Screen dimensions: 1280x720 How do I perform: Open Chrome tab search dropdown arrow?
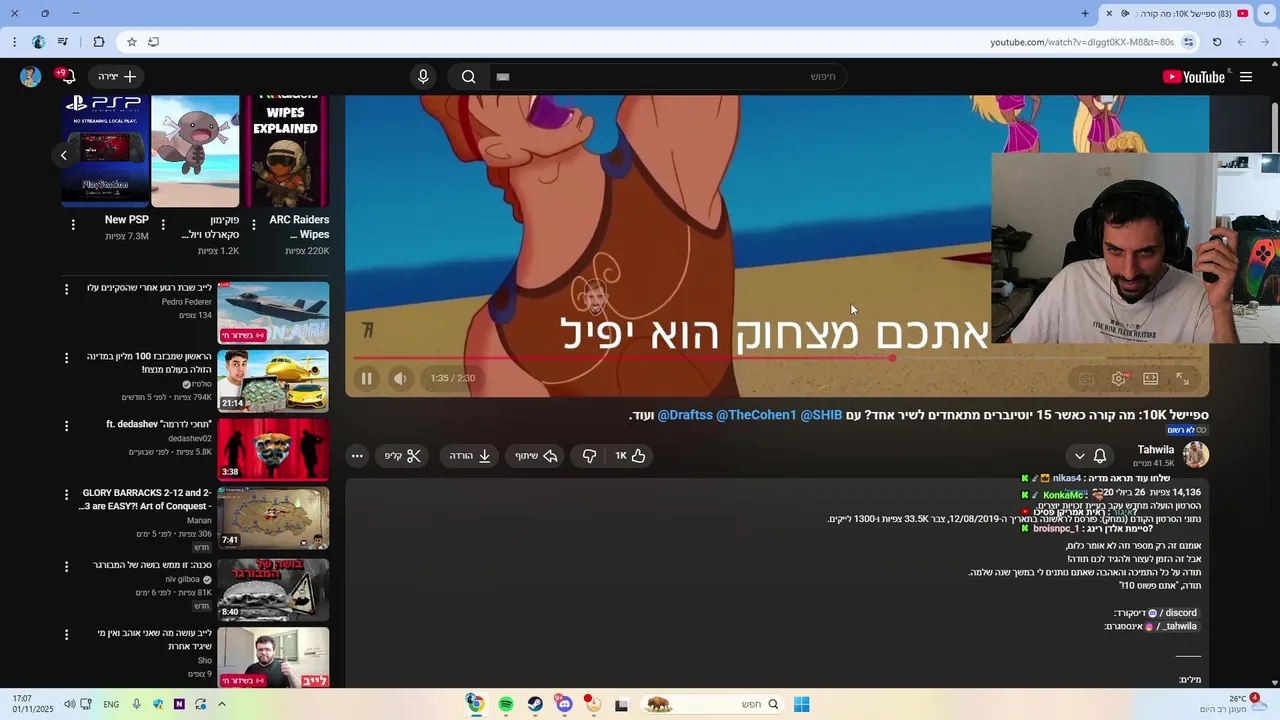[1267, 14]
